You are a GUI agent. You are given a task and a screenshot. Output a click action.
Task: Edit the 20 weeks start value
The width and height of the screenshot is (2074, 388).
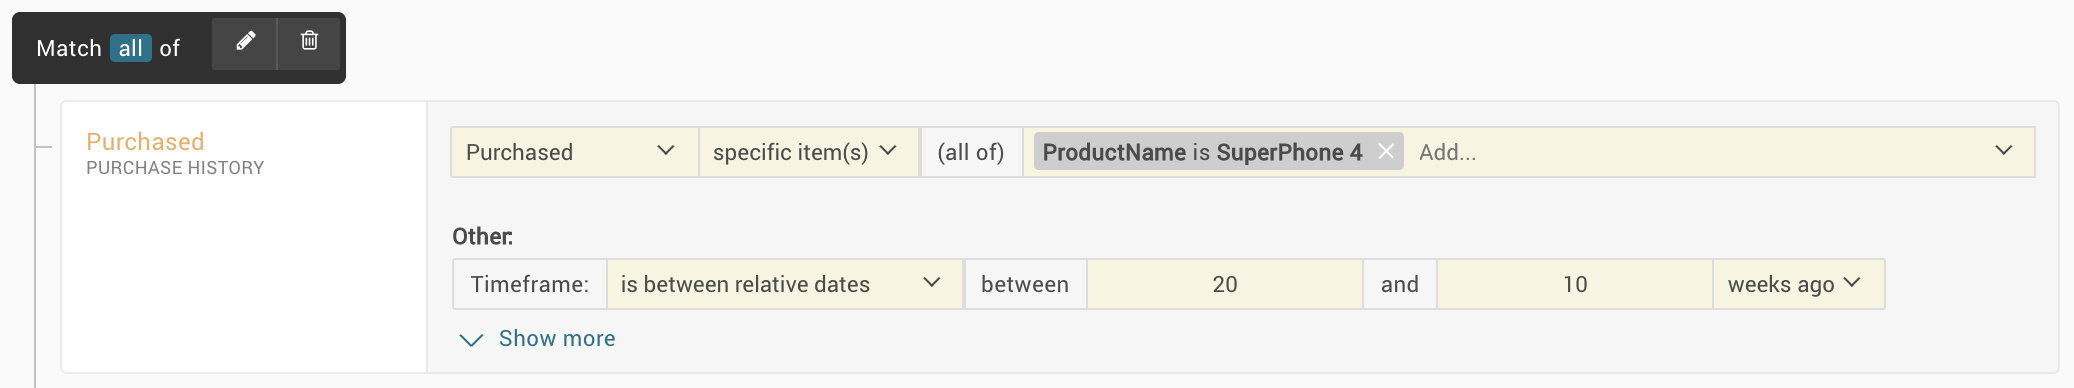click(1225, 284)
